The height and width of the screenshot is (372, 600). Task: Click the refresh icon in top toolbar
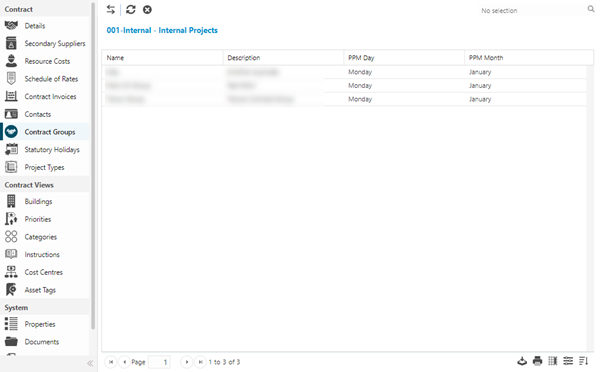(131, 10)
